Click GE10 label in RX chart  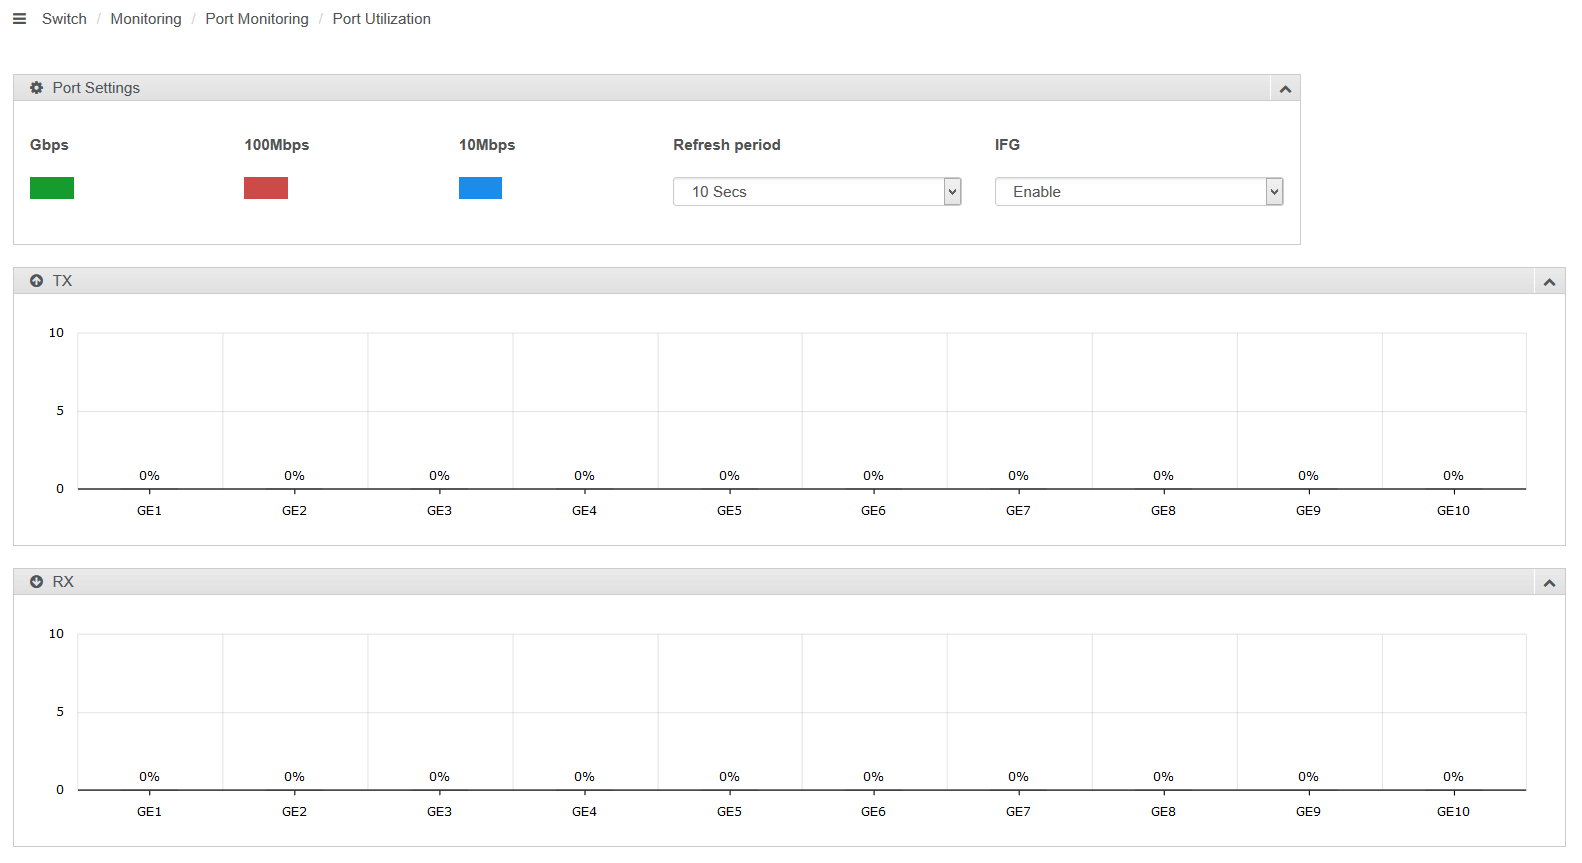click(x=1453, y=812)
